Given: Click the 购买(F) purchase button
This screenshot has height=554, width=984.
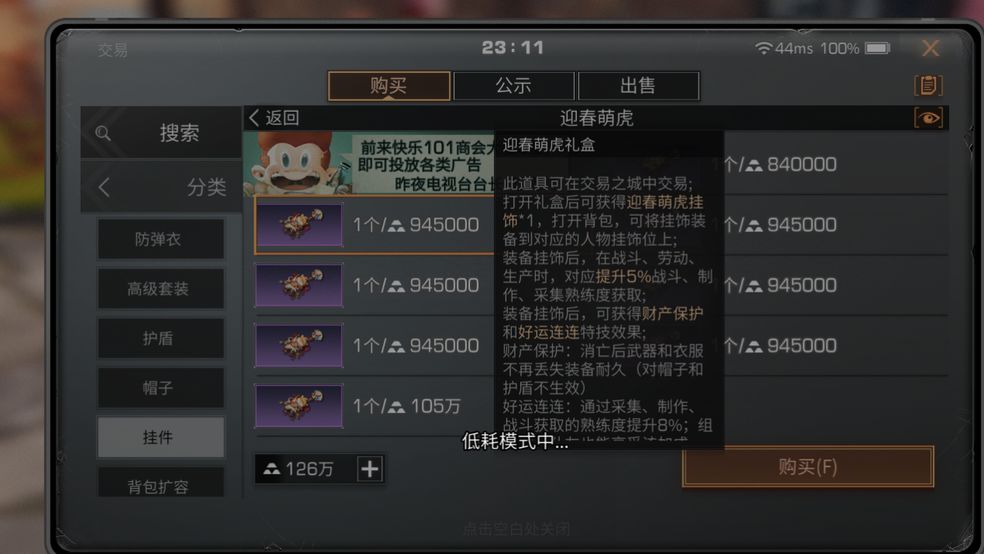Looking at the screenshot, I should 808,467.
